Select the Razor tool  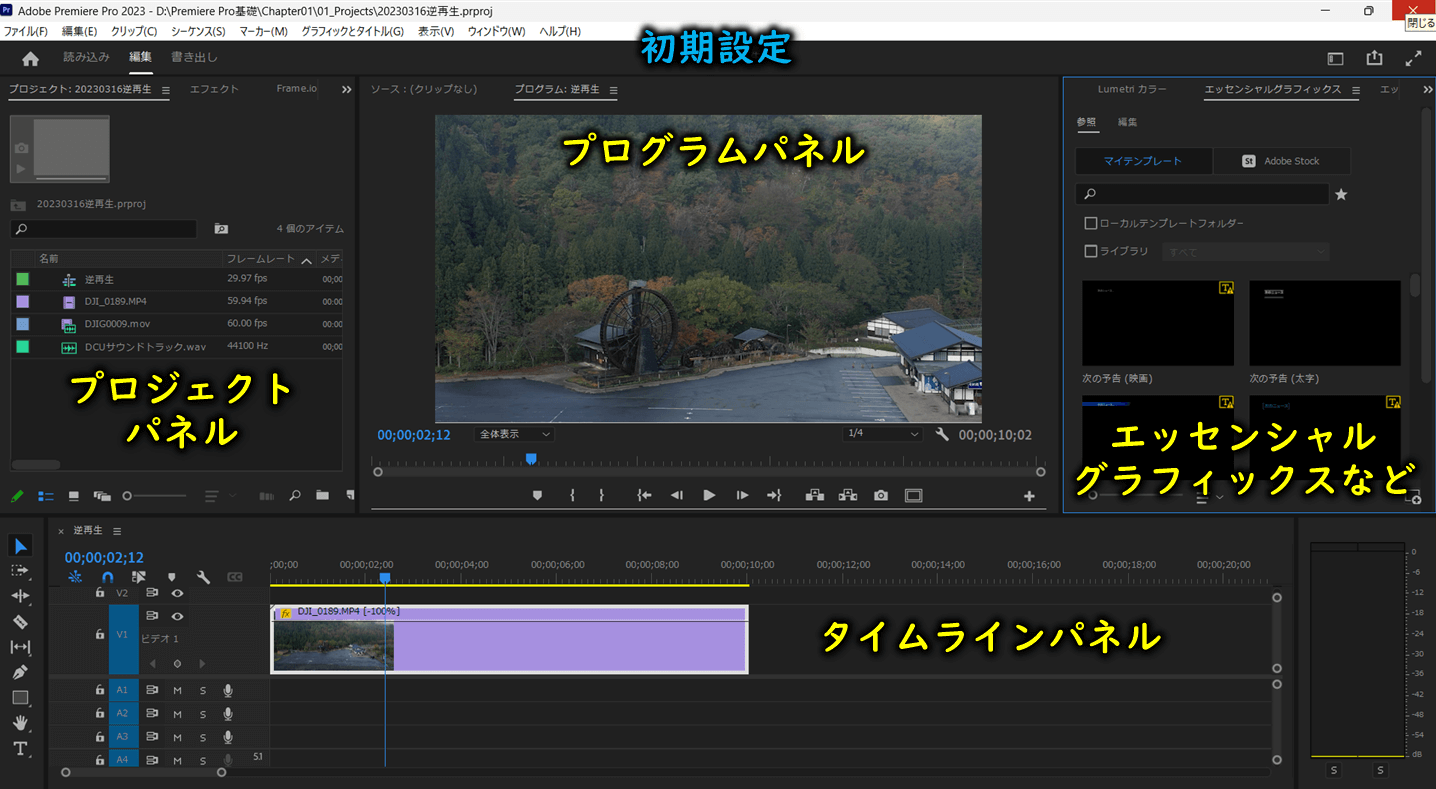[x=20, y=621]
